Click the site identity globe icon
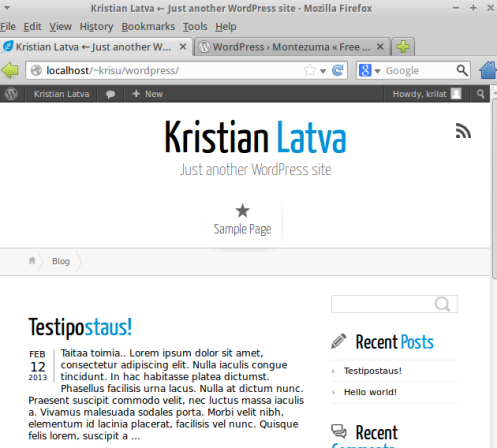Screen dimensions: 497x448 [x=36, y=70]
